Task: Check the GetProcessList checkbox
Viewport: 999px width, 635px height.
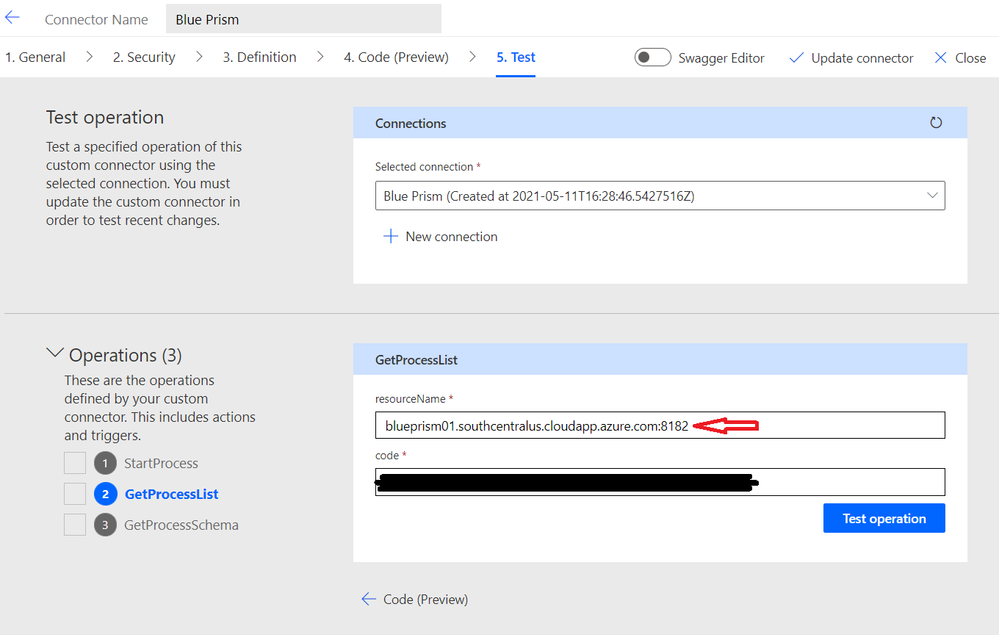Action: pyautogui.click(x=75, y=494)
